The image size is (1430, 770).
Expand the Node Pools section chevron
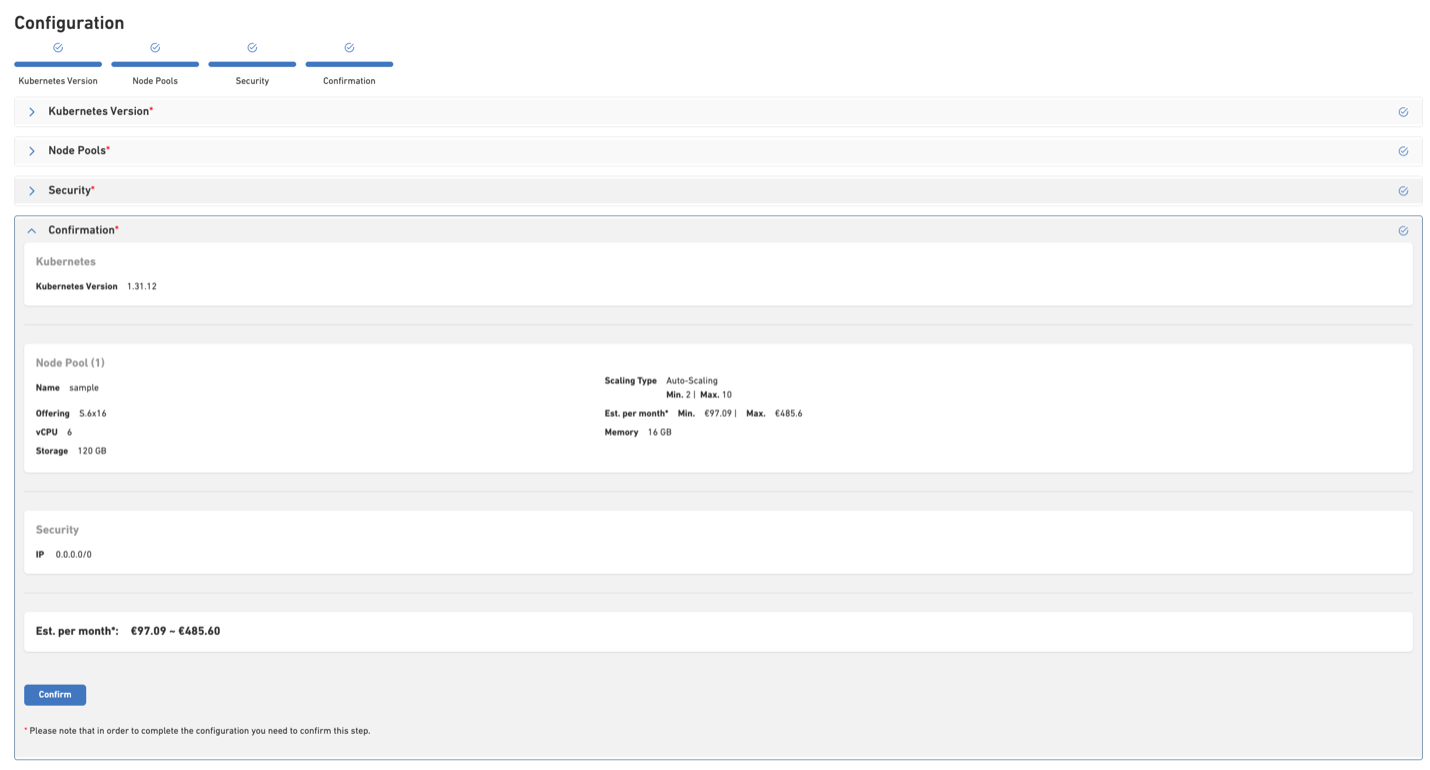32,151
